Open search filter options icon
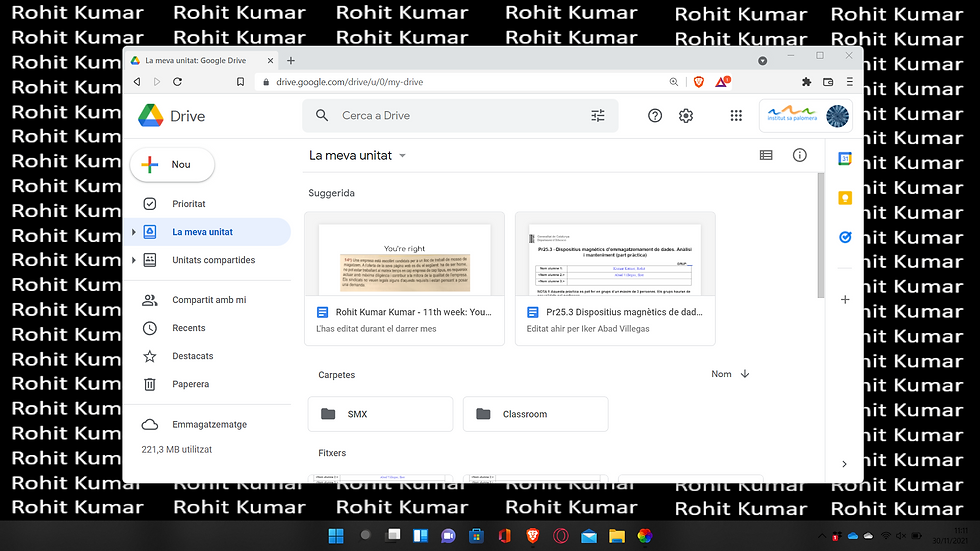The width and height of the screenshot is (980, 551). [598, 116]
